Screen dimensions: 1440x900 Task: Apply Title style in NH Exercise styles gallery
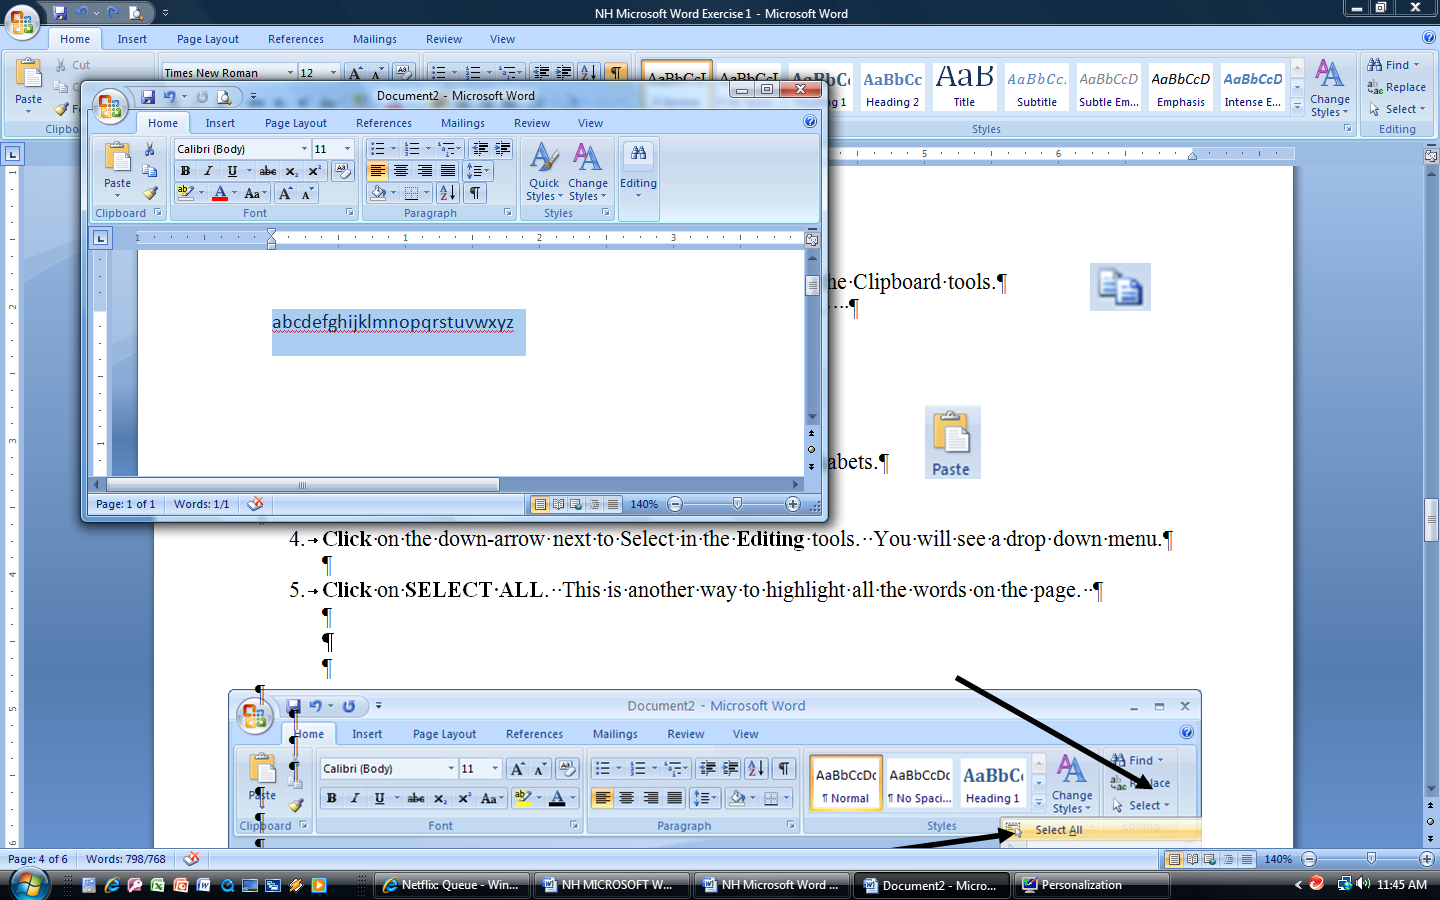964,85
